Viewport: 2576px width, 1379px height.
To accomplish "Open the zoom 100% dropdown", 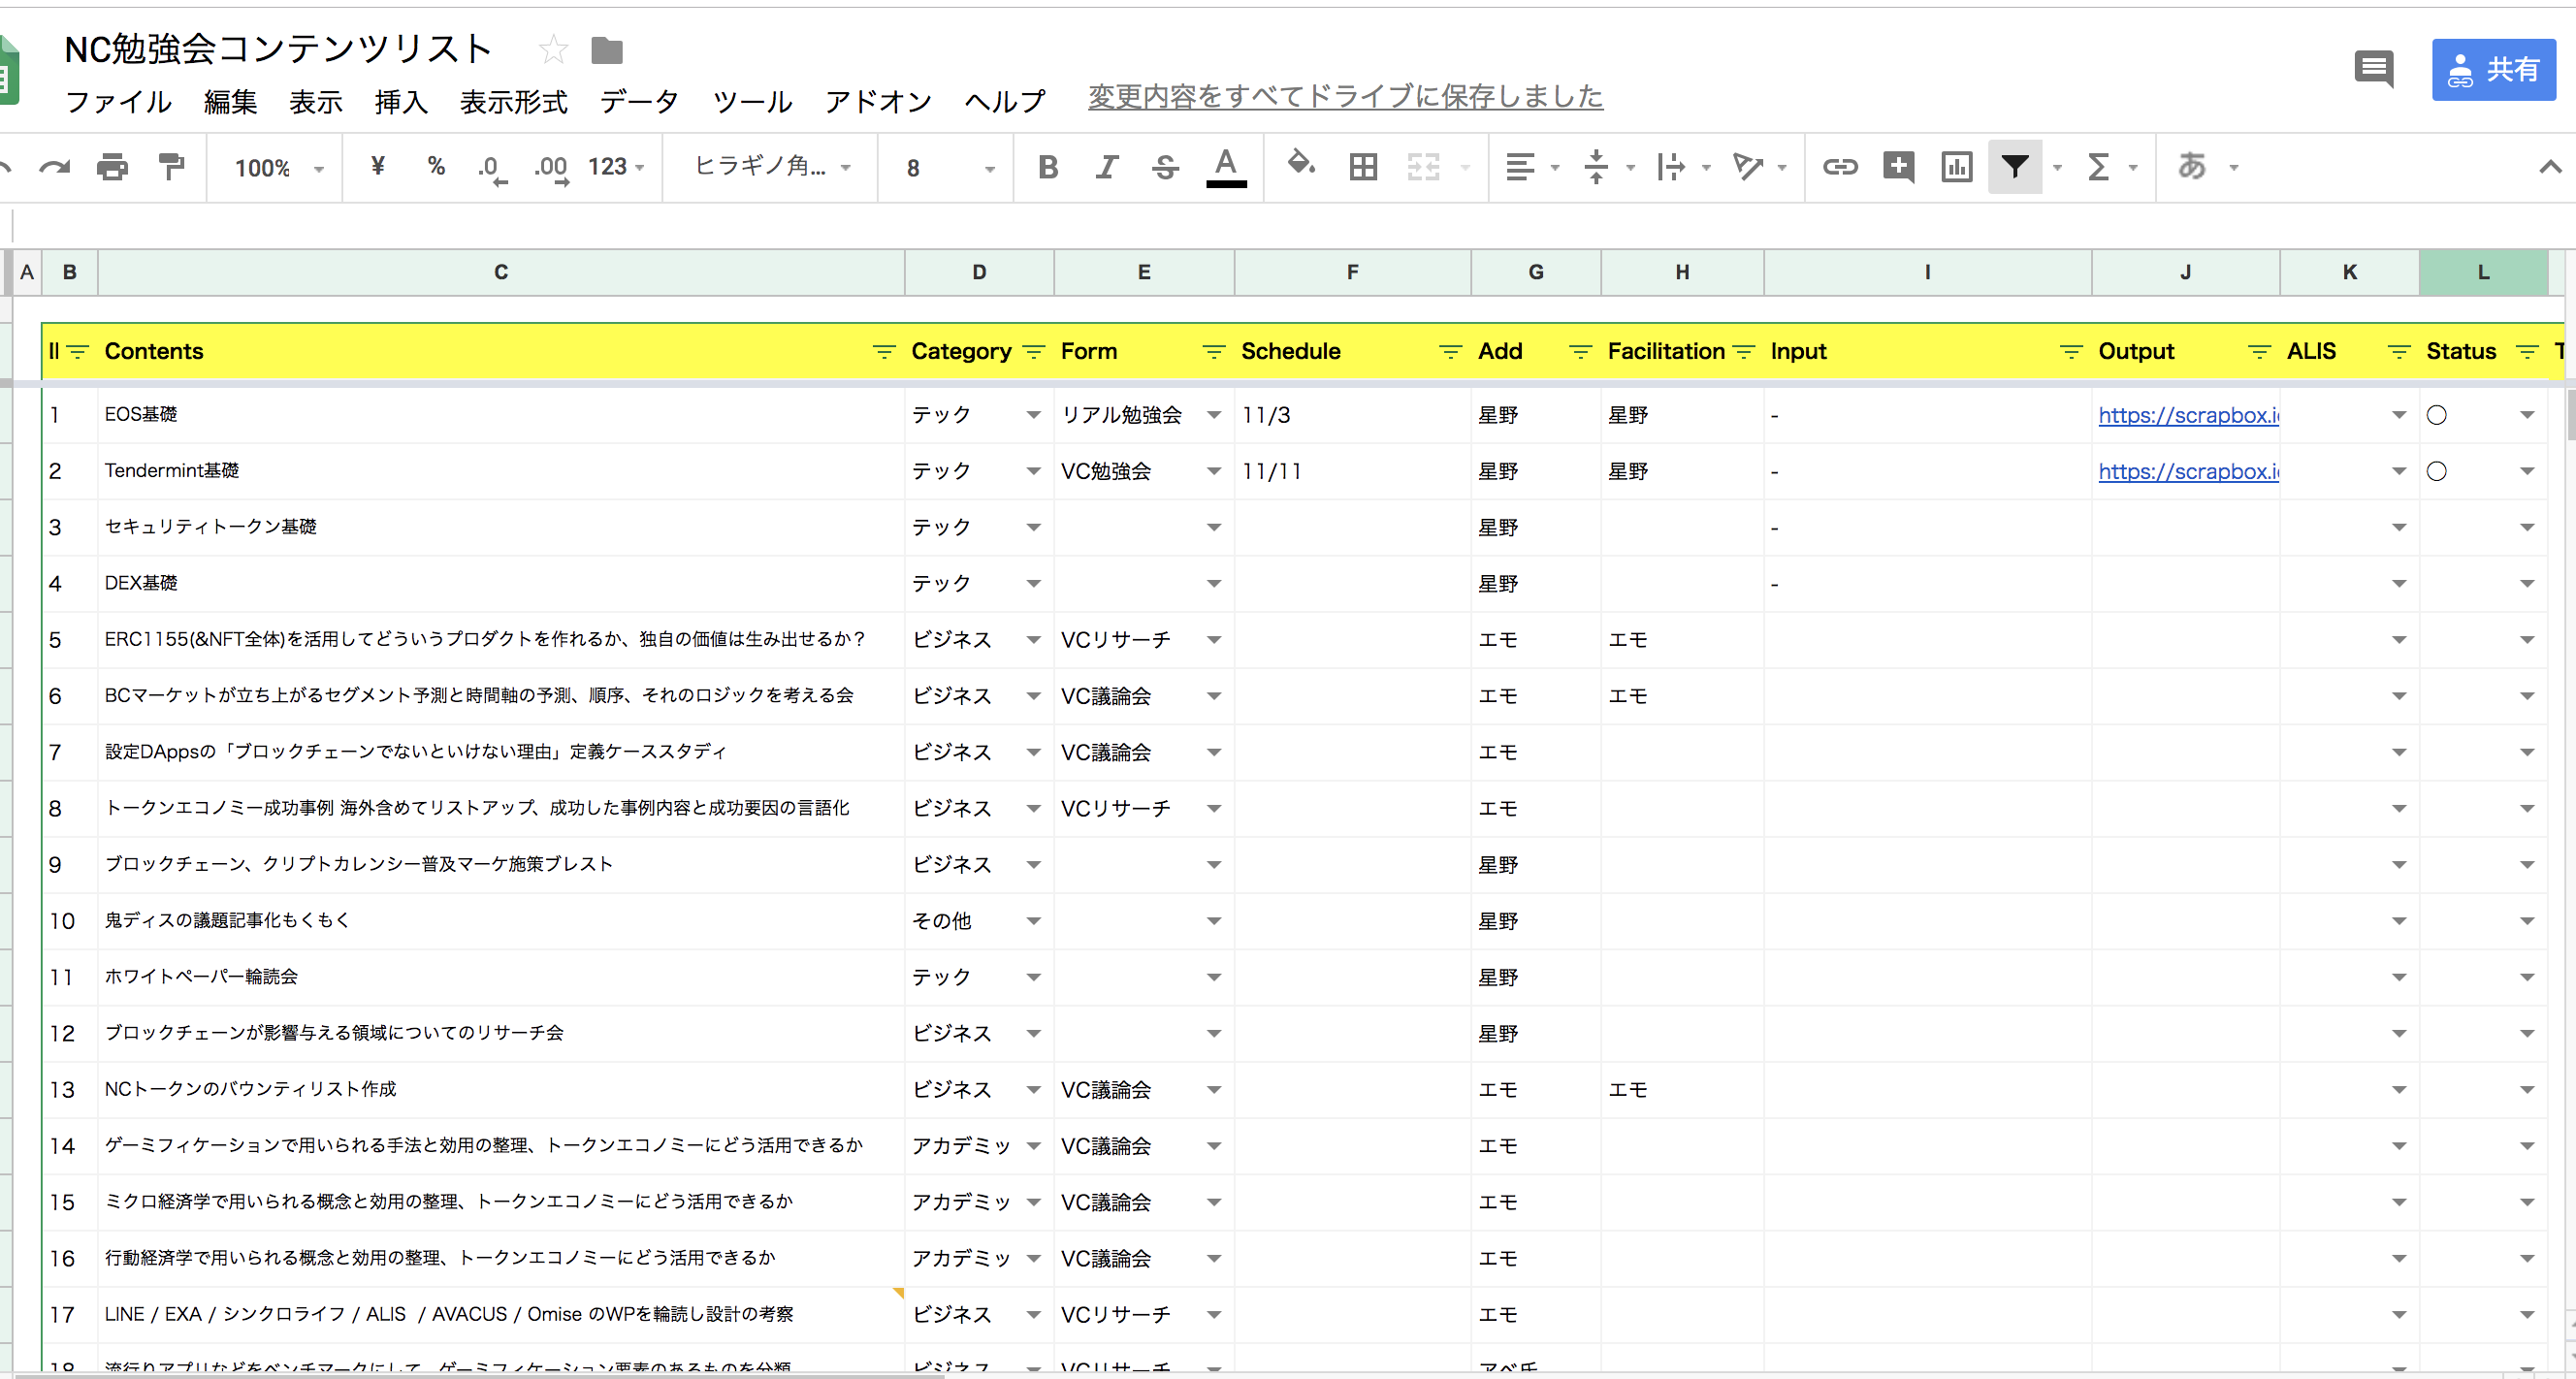I will (278, 168).
